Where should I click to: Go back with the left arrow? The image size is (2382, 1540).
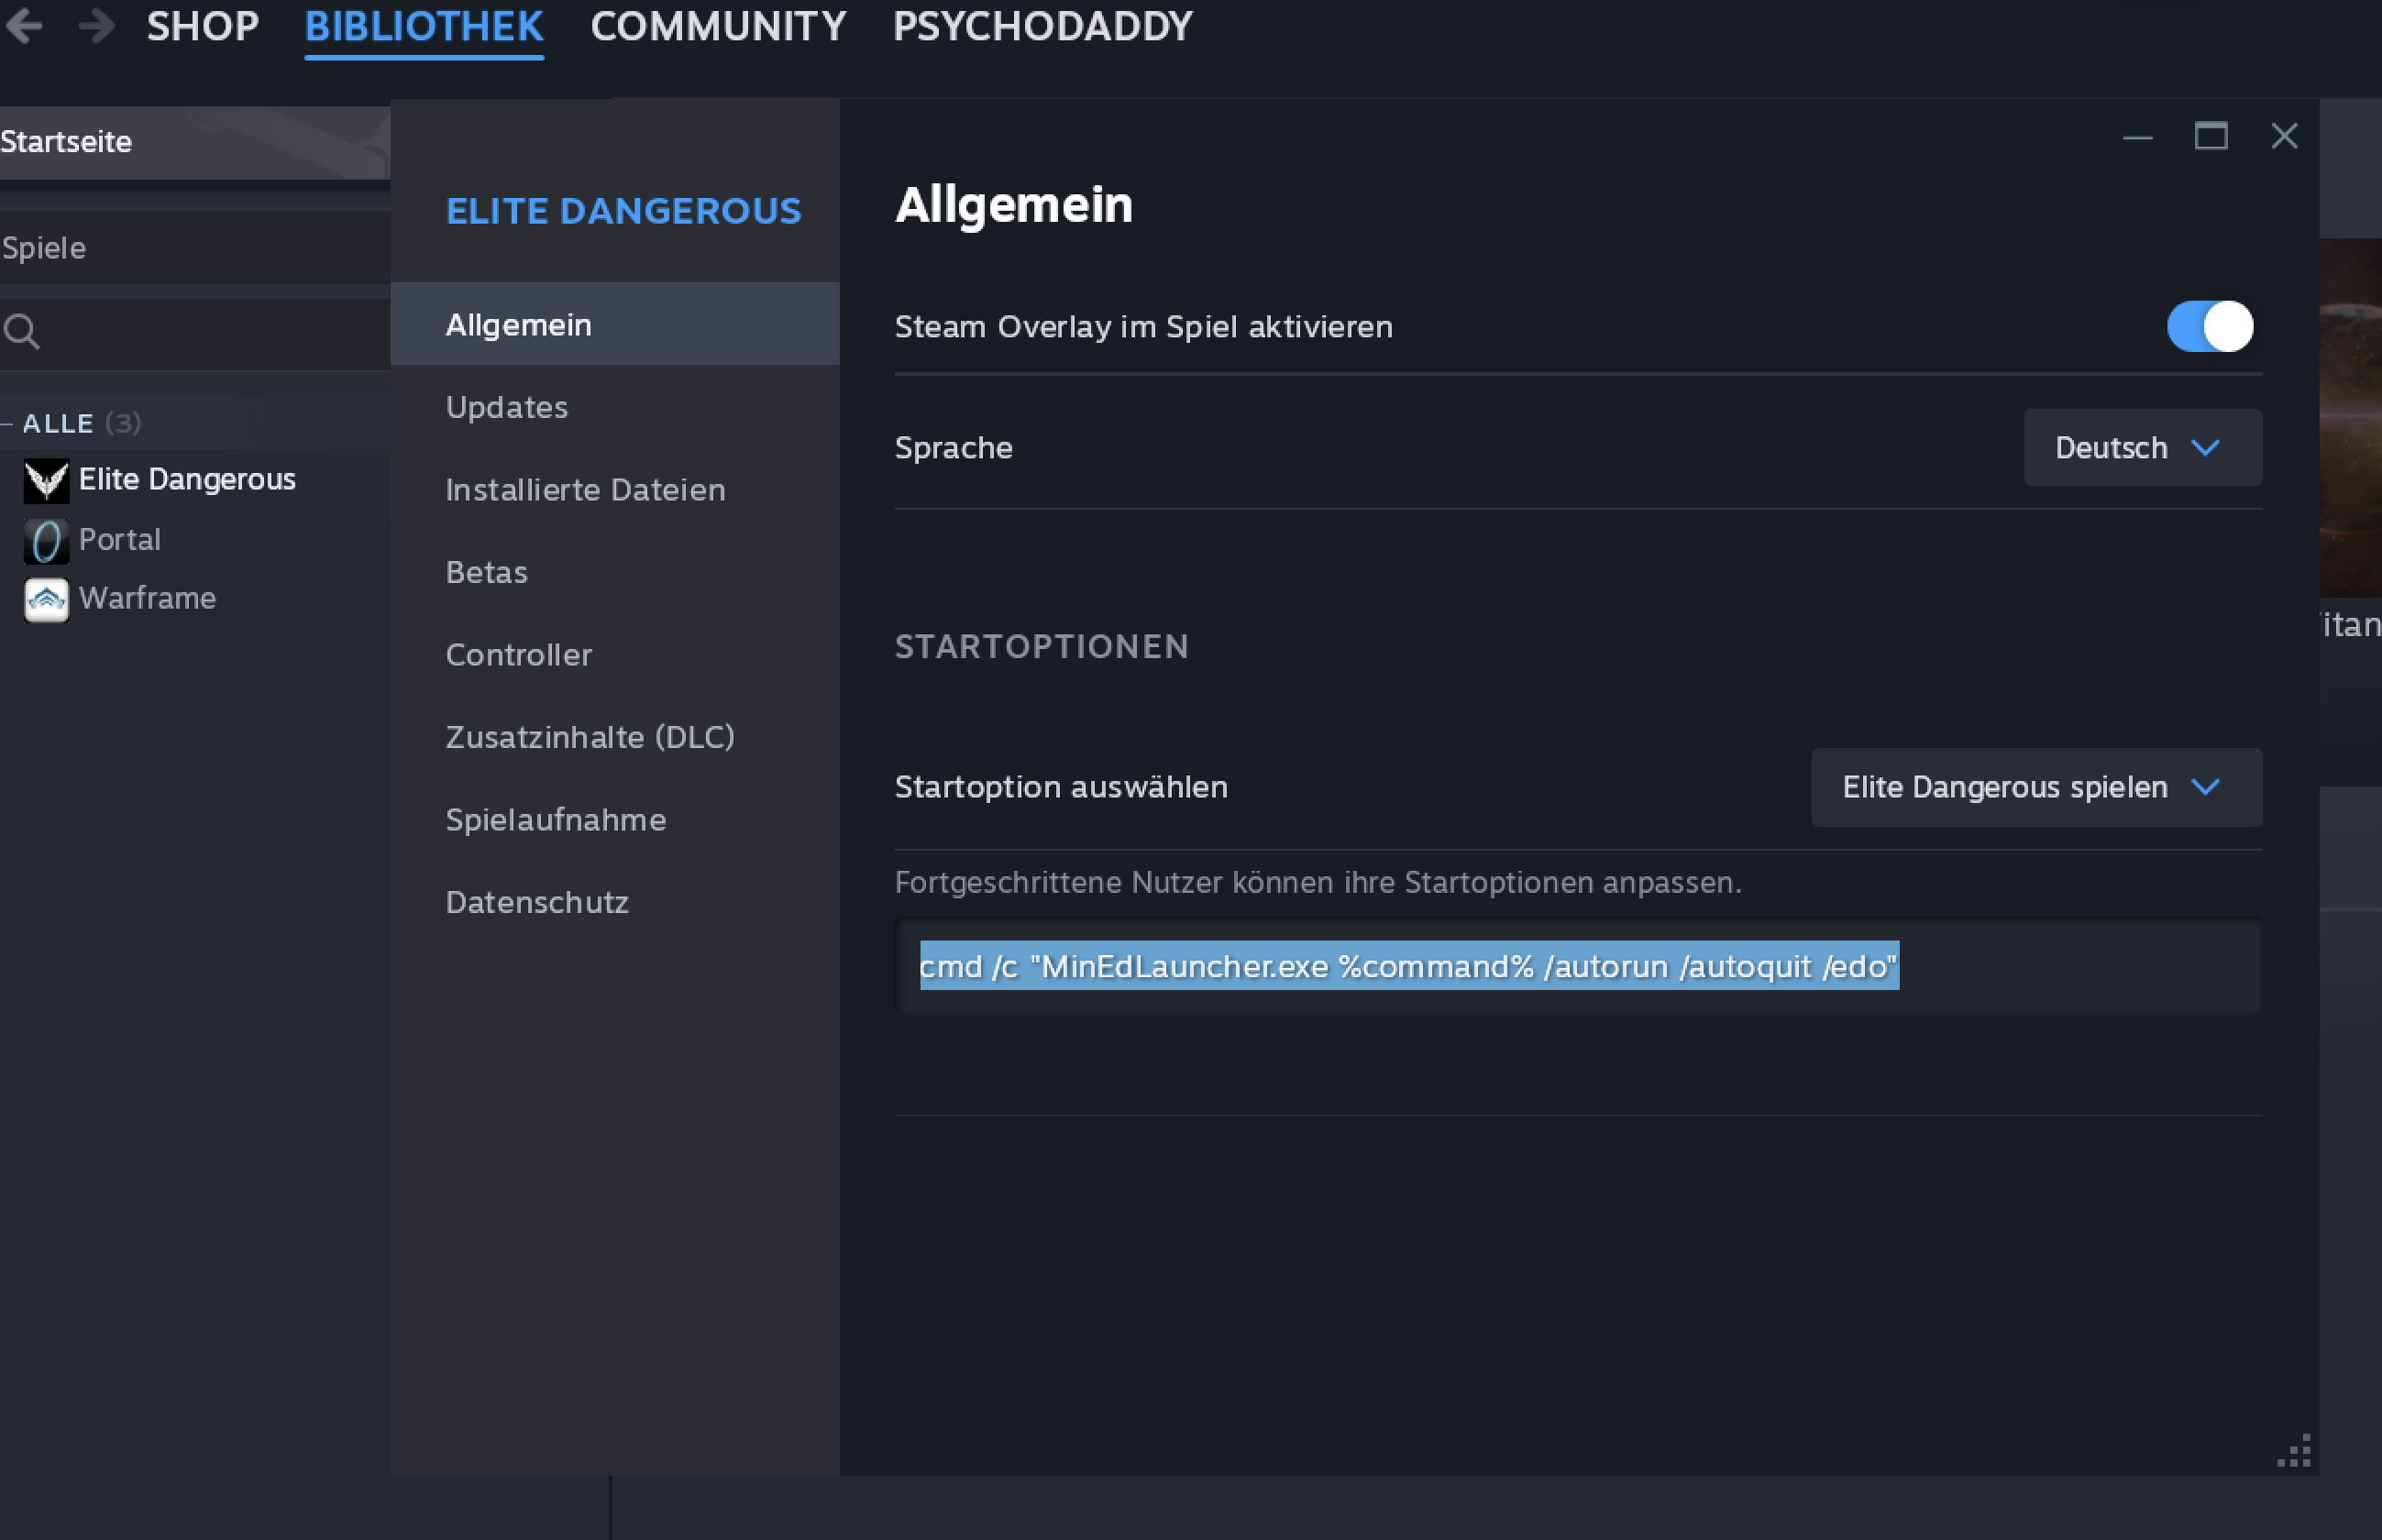(x=23, y=25)
